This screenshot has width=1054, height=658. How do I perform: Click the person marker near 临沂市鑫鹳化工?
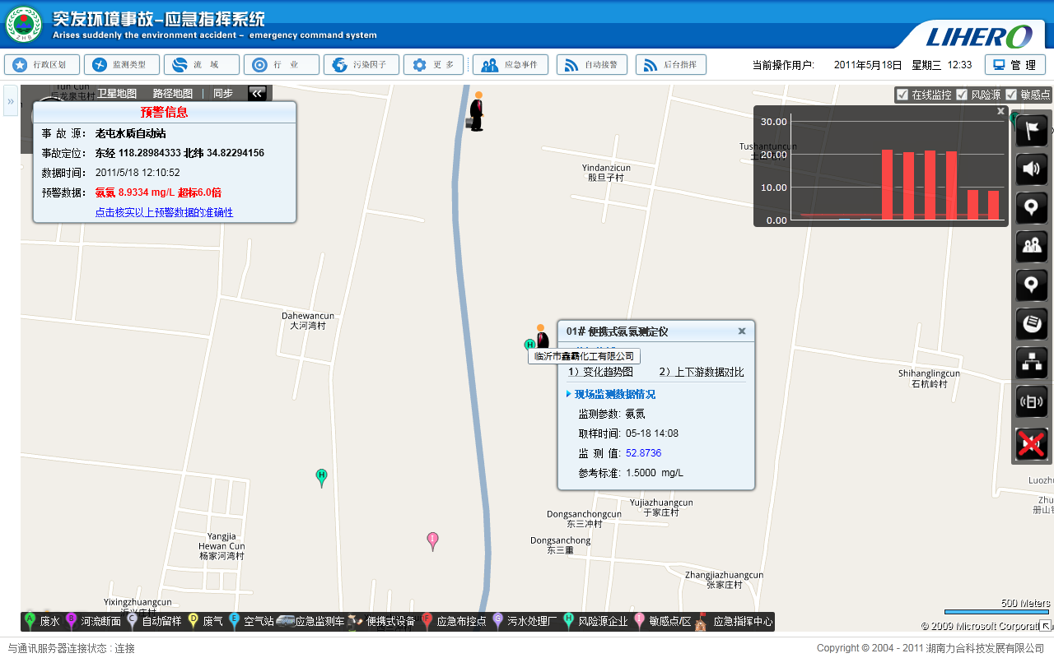pos(541,336)
